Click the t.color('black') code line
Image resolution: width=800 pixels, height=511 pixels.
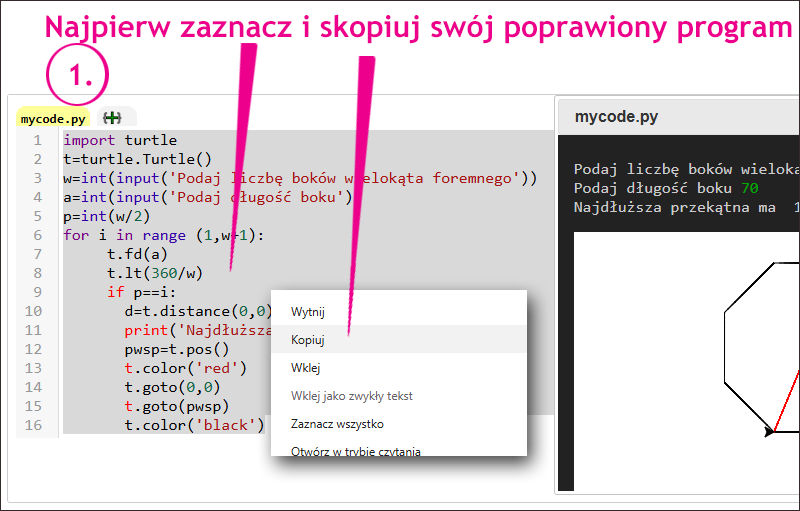coord(193,425)
